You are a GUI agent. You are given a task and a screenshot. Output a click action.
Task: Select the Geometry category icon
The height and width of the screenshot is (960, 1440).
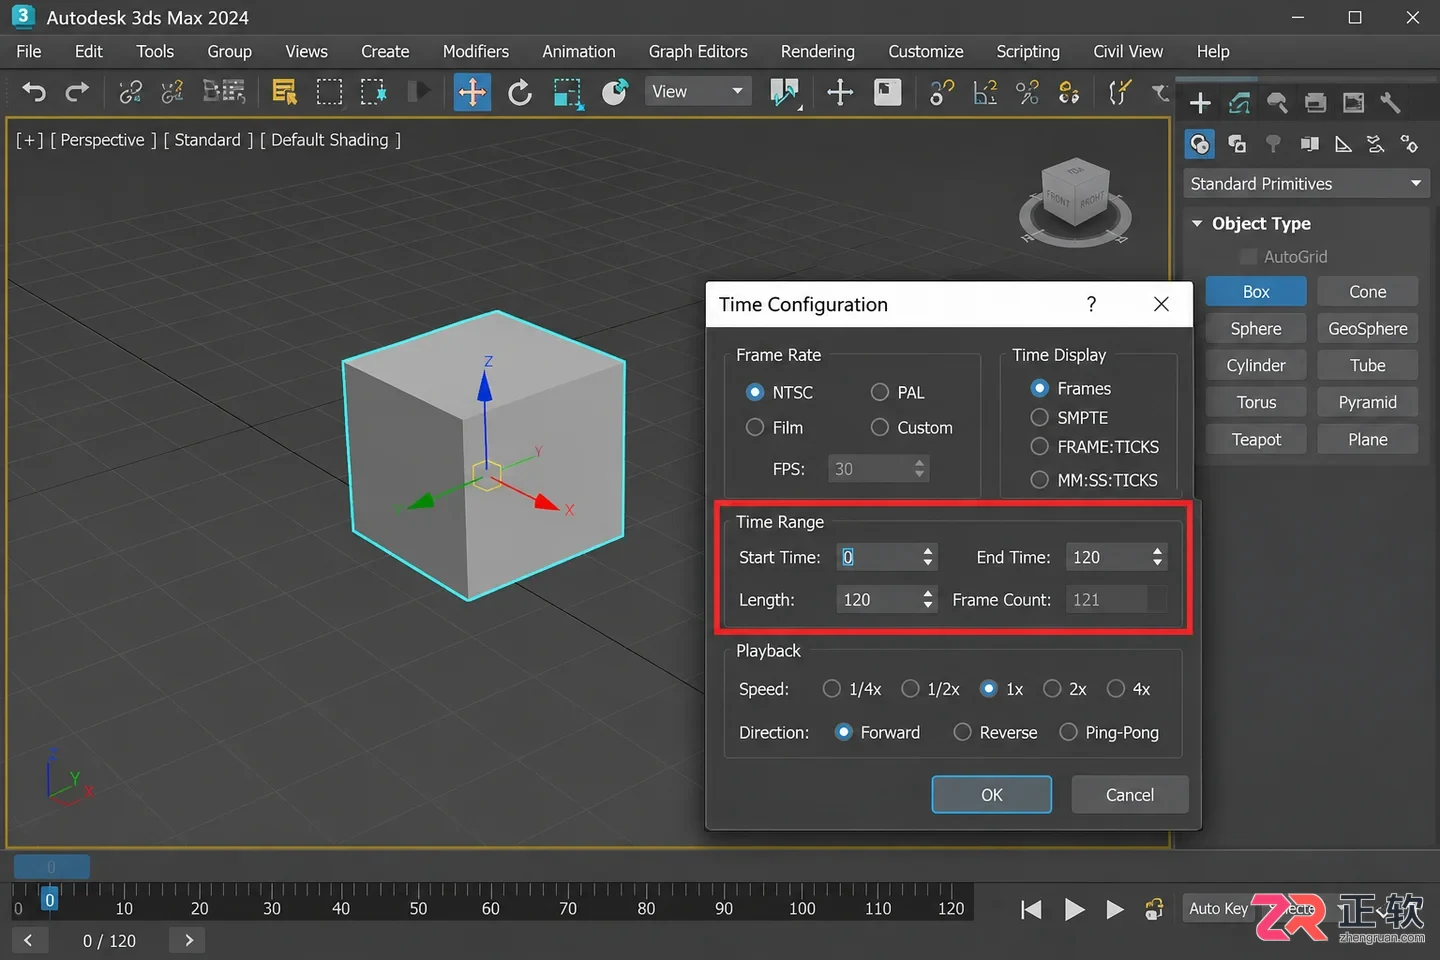tap(1200, 145)
